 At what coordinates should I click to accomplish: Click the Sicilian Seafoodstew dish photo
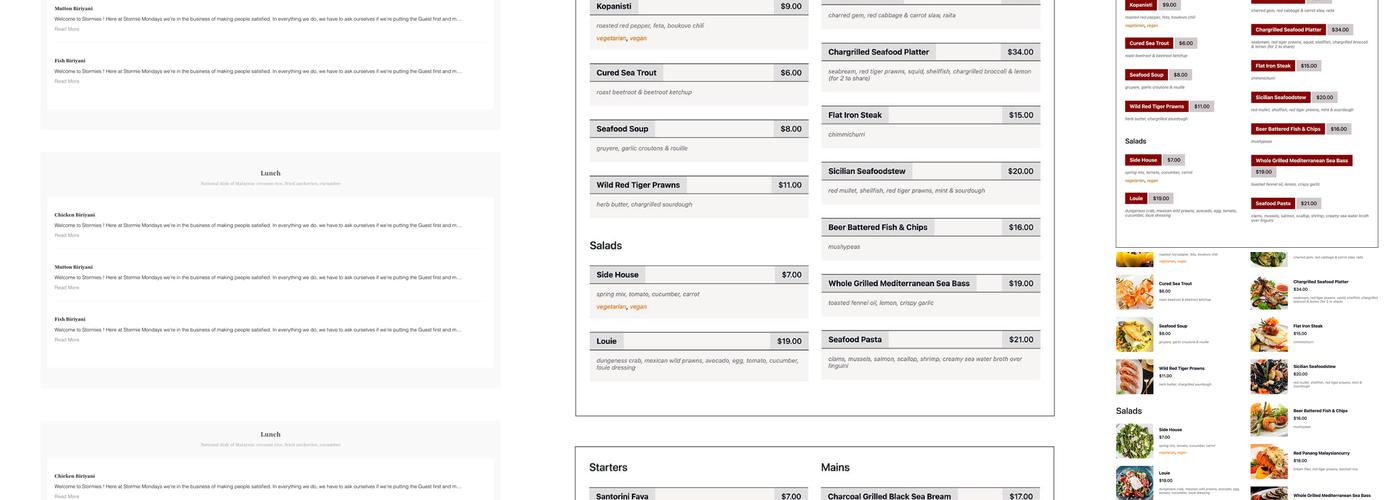coord(1268,376)
